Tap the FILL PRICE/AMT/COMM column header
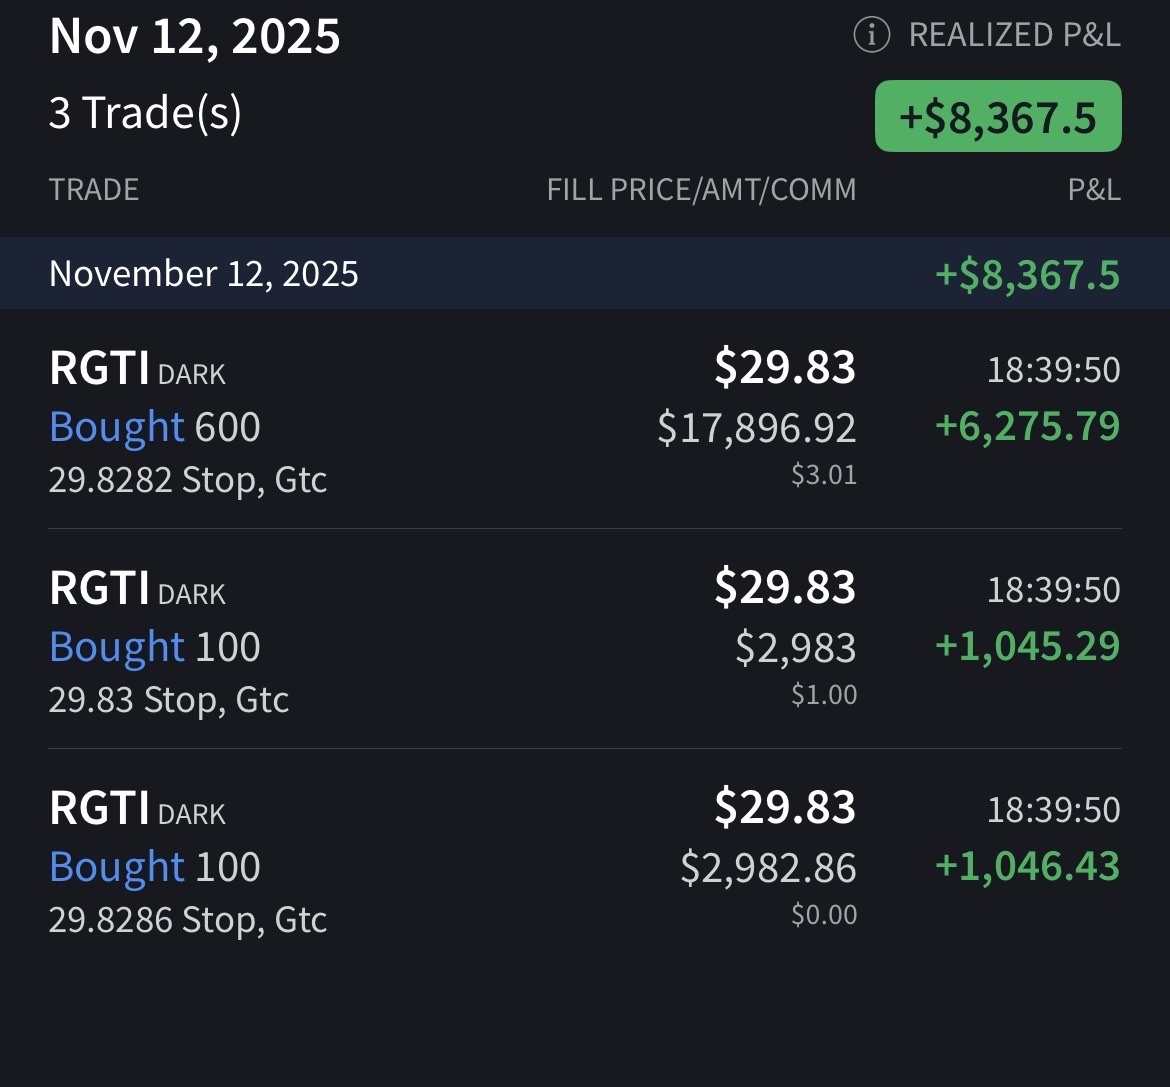Viewport: 1170px width, 1087px height. click(701, 189)
